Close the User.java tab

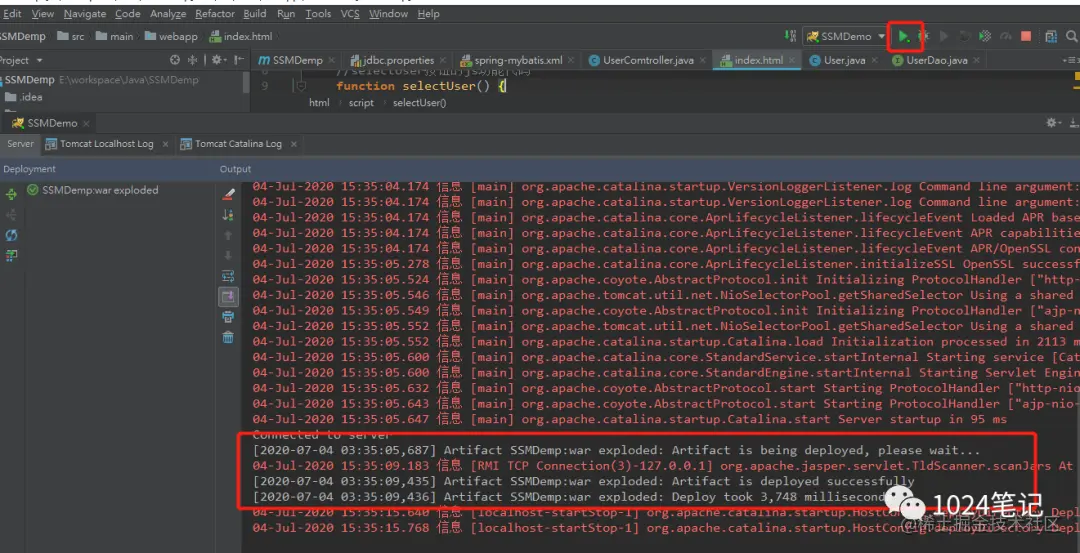tap(875, 61)
